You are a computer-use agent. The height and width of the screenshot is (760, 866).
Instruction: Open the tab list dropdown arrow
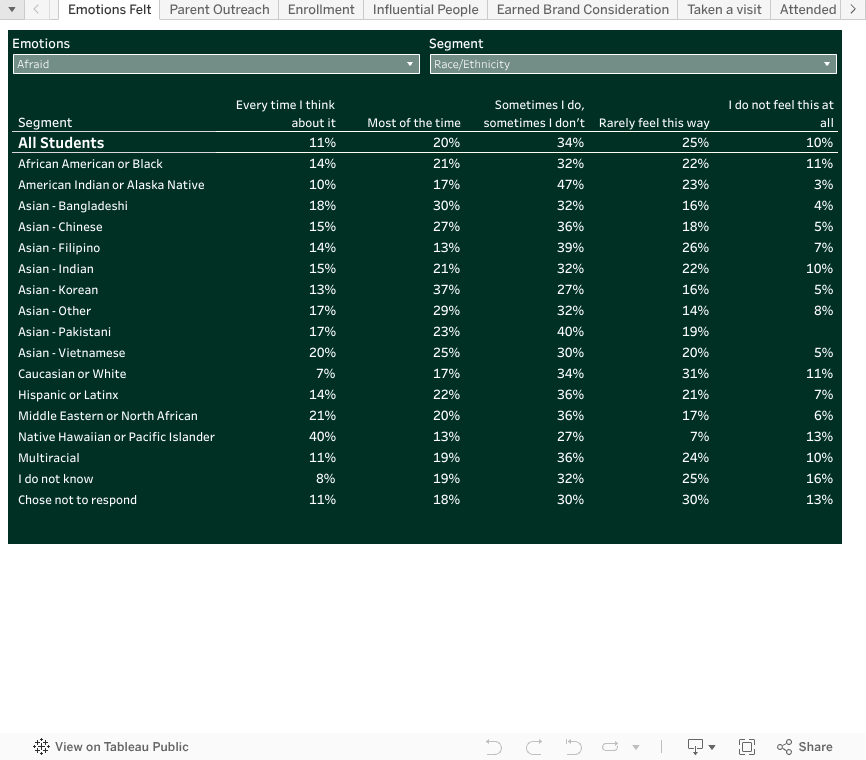[11, 10]
